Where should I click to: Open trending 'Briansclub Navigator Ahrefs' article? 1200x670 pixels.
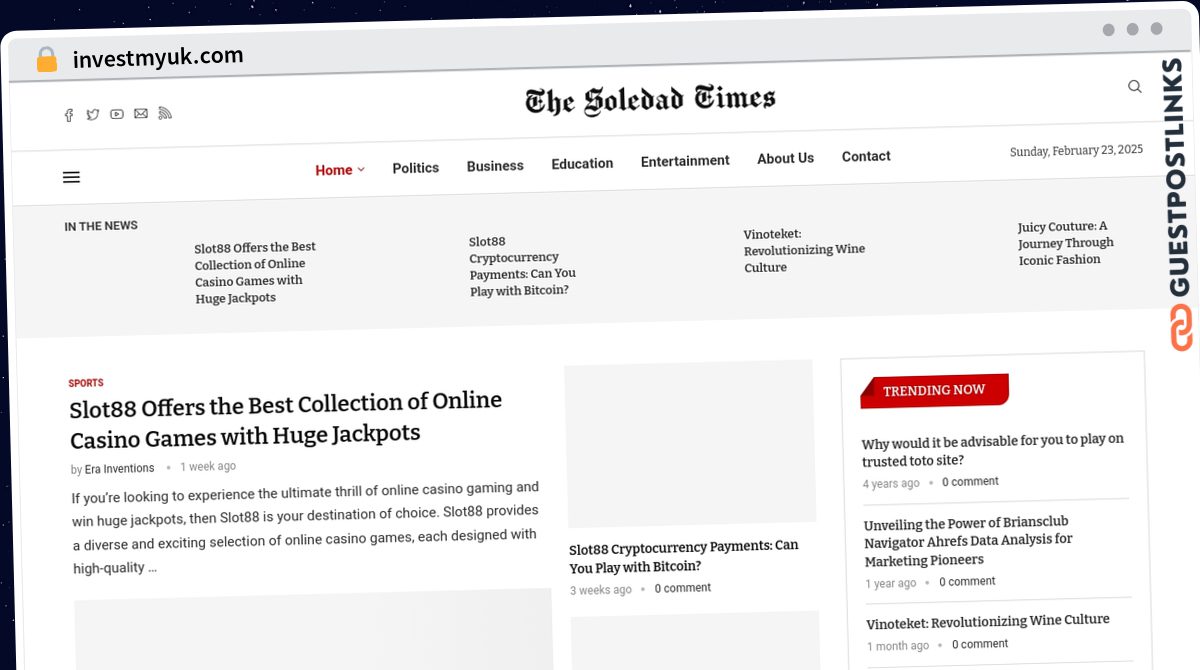(x=968, y=541)
